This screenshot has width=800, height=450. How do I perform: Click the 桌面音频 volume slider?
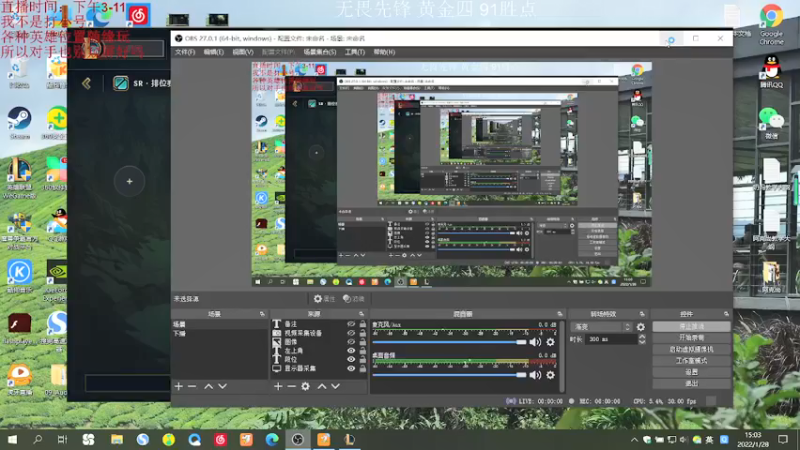[x=449, y=375]
